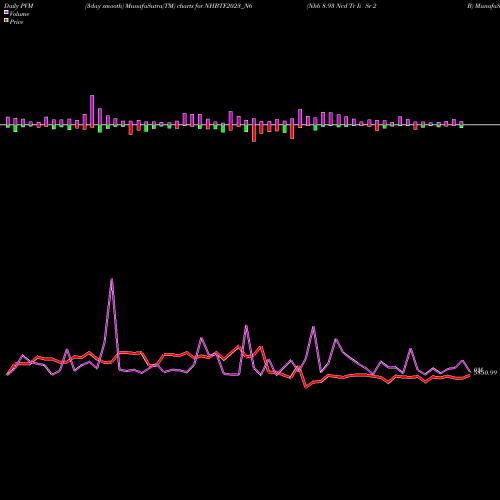Click the red-green Price legend swatch
The height and width of the screenshot is (500, 500).
[6, 21]
